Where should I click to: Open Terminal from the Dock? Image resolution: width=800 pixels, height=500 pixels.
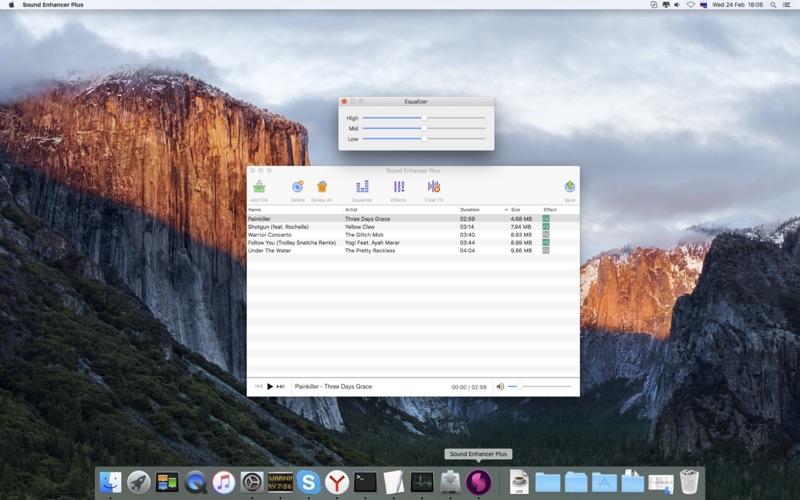[x=365, y=482]
